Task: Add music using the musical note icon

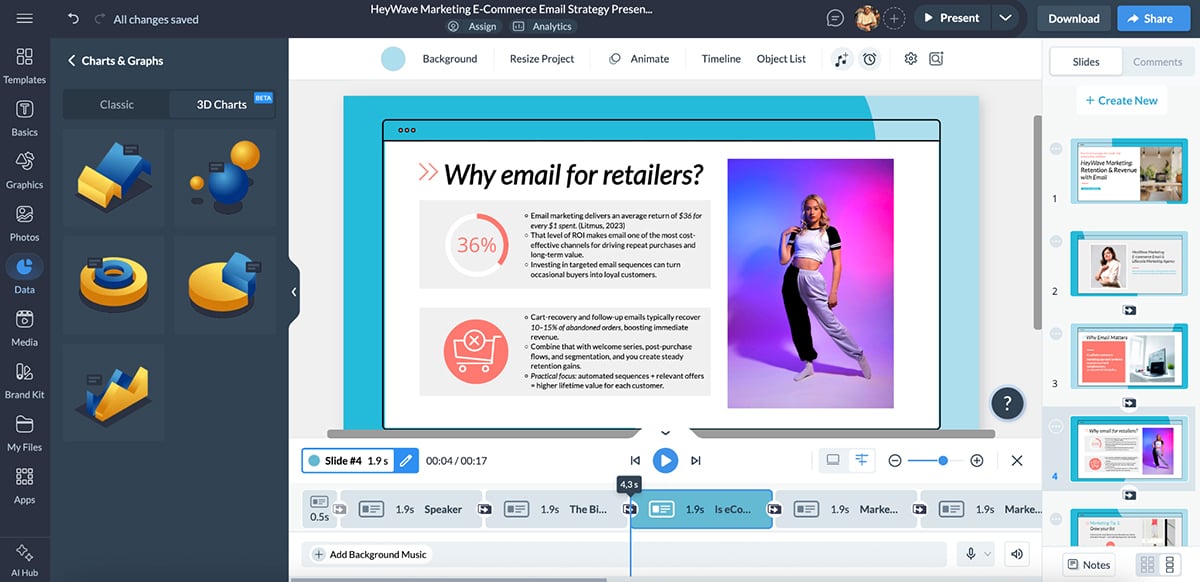Action: [843, 58]
